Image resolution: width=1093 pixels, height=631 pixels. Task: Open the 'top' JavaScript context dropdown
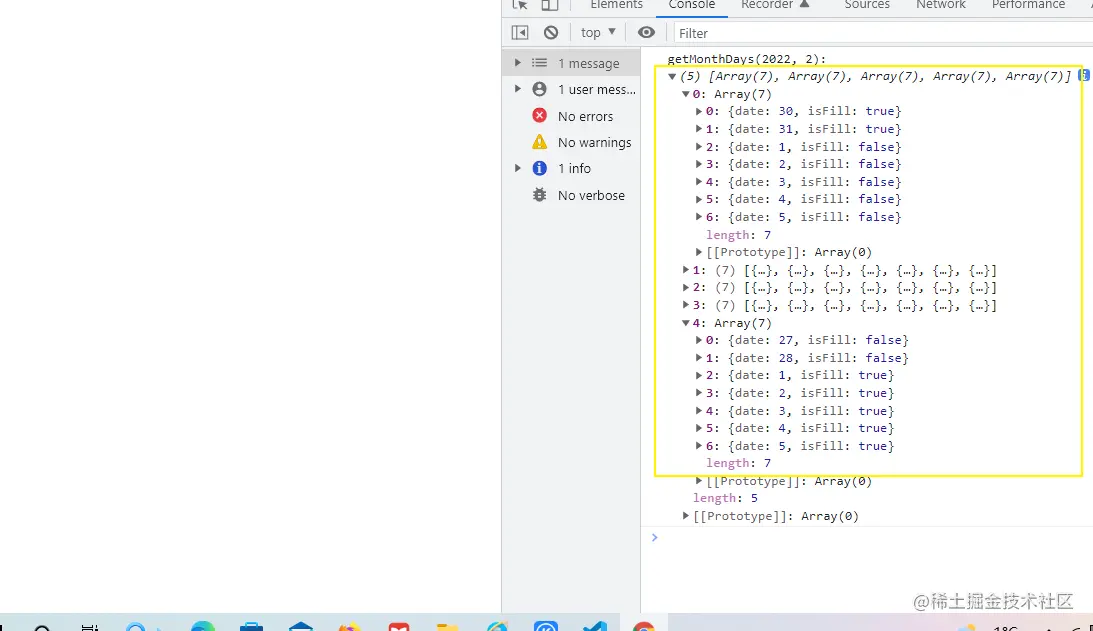(x=598, y=33)
